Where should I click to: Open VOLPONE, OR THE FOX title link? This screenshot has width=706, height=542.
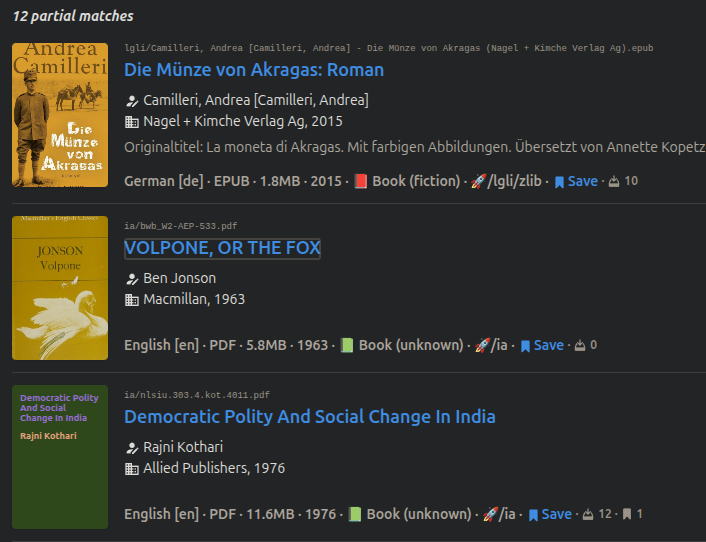222,248
